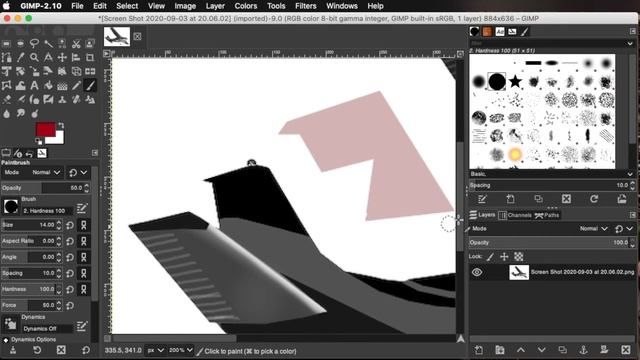The width and height of the screenshot is (640, 360).
Task: Adjust the layer Opacity slider
Action: [x=551, y=242]
